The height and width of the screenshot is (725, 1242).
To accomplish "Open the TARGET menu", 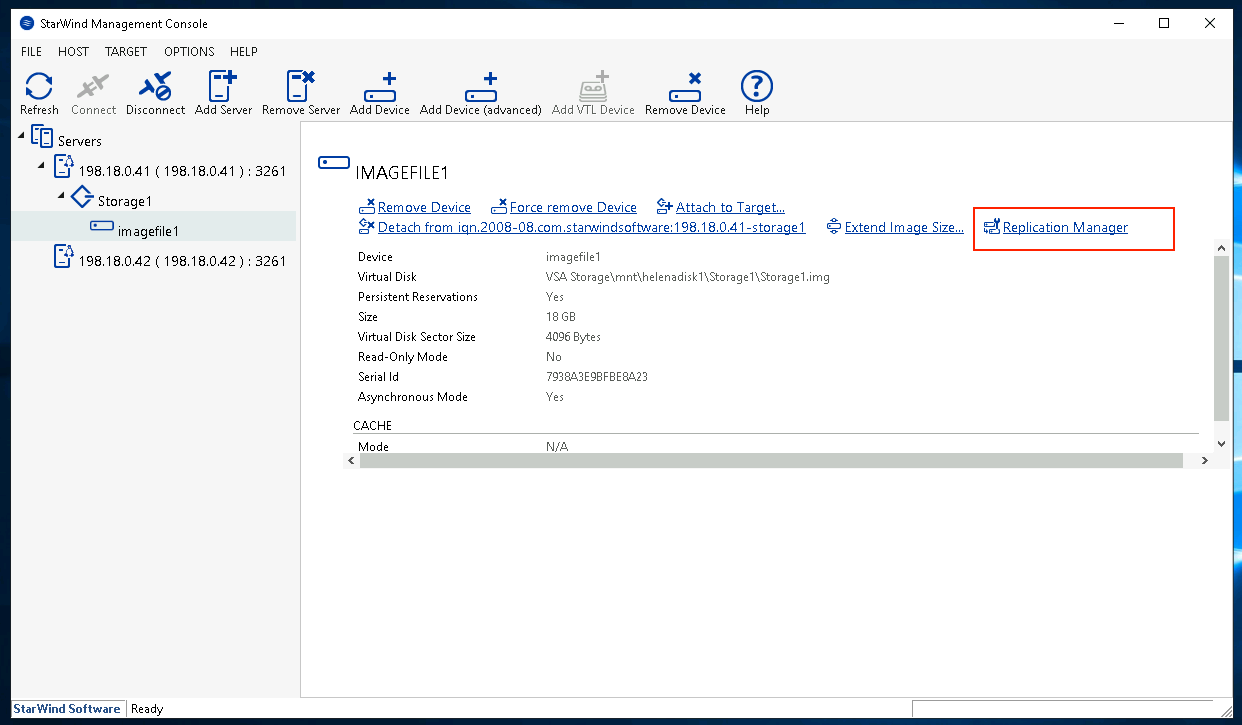I will pos(126,51).
